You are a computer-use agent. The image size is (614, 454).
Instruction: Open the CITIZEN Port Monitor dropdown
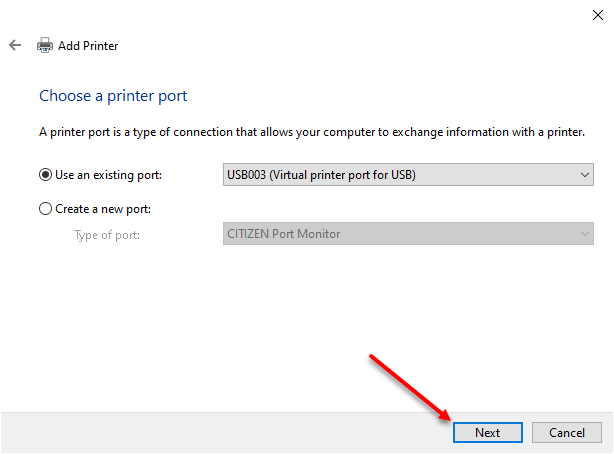click(x=408, y=234)
